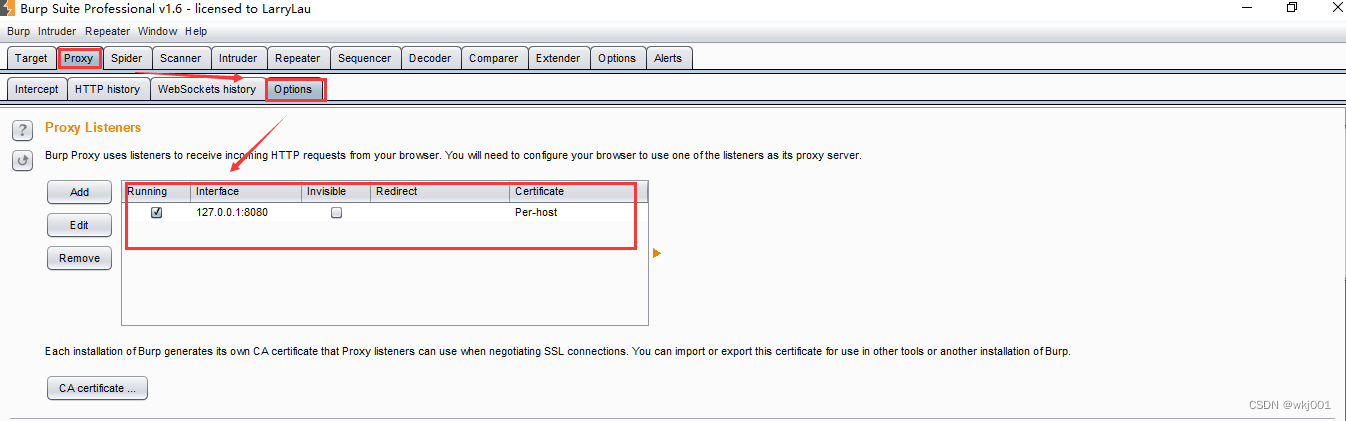Click the help question mark icon
The image size is (1346, 421).
22,131
